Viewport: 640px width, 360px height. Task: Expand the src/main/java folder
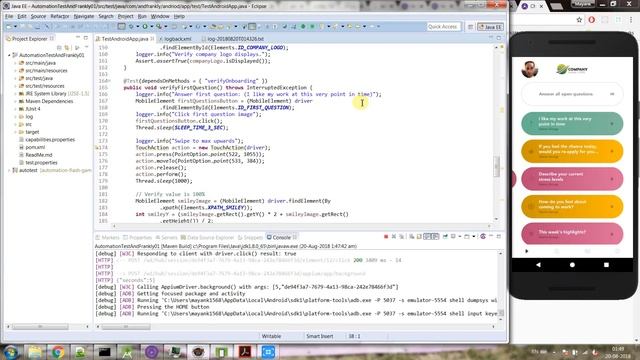[x=16, y=63]
